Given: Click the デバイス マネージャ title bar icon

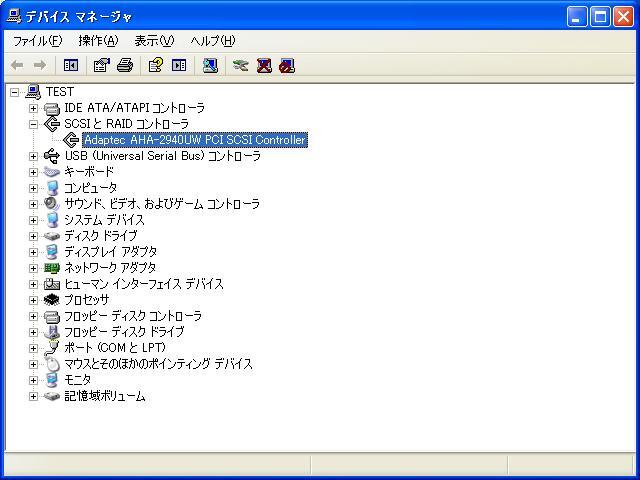Looking at the screenshot, I should (14, 16).
